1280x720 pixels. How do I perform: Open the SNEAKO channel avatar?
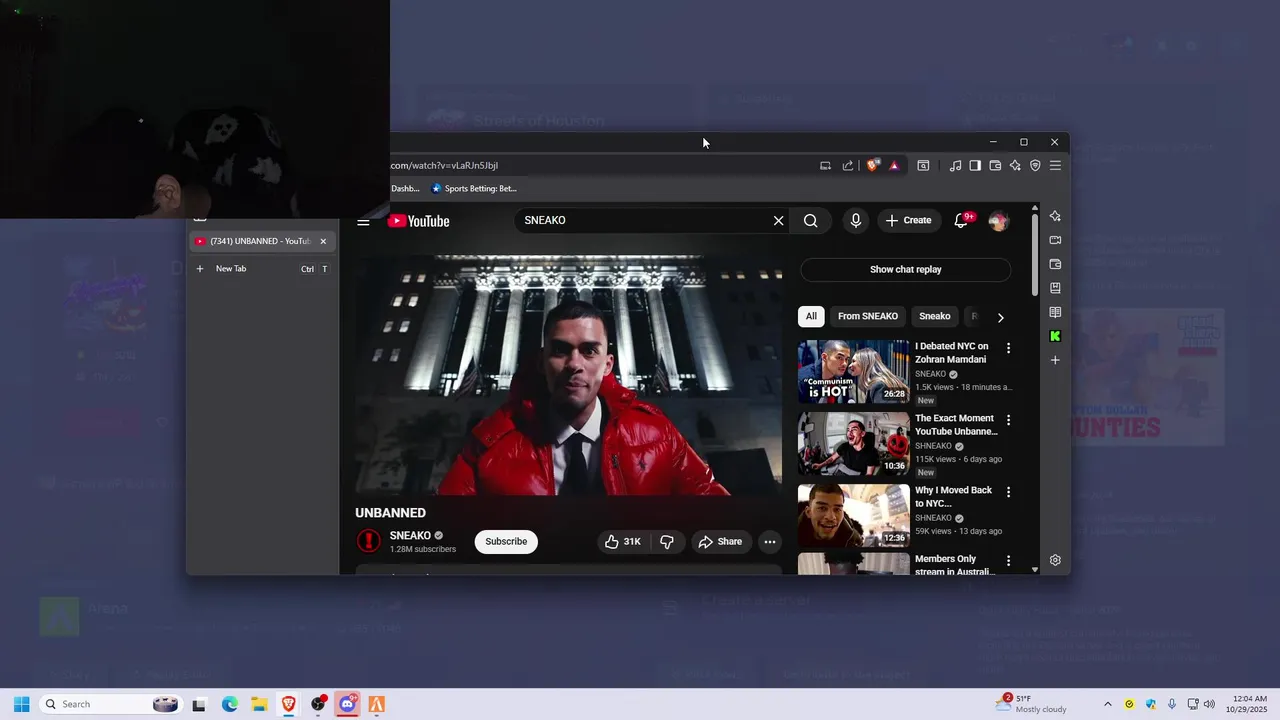tap(368, 541)
